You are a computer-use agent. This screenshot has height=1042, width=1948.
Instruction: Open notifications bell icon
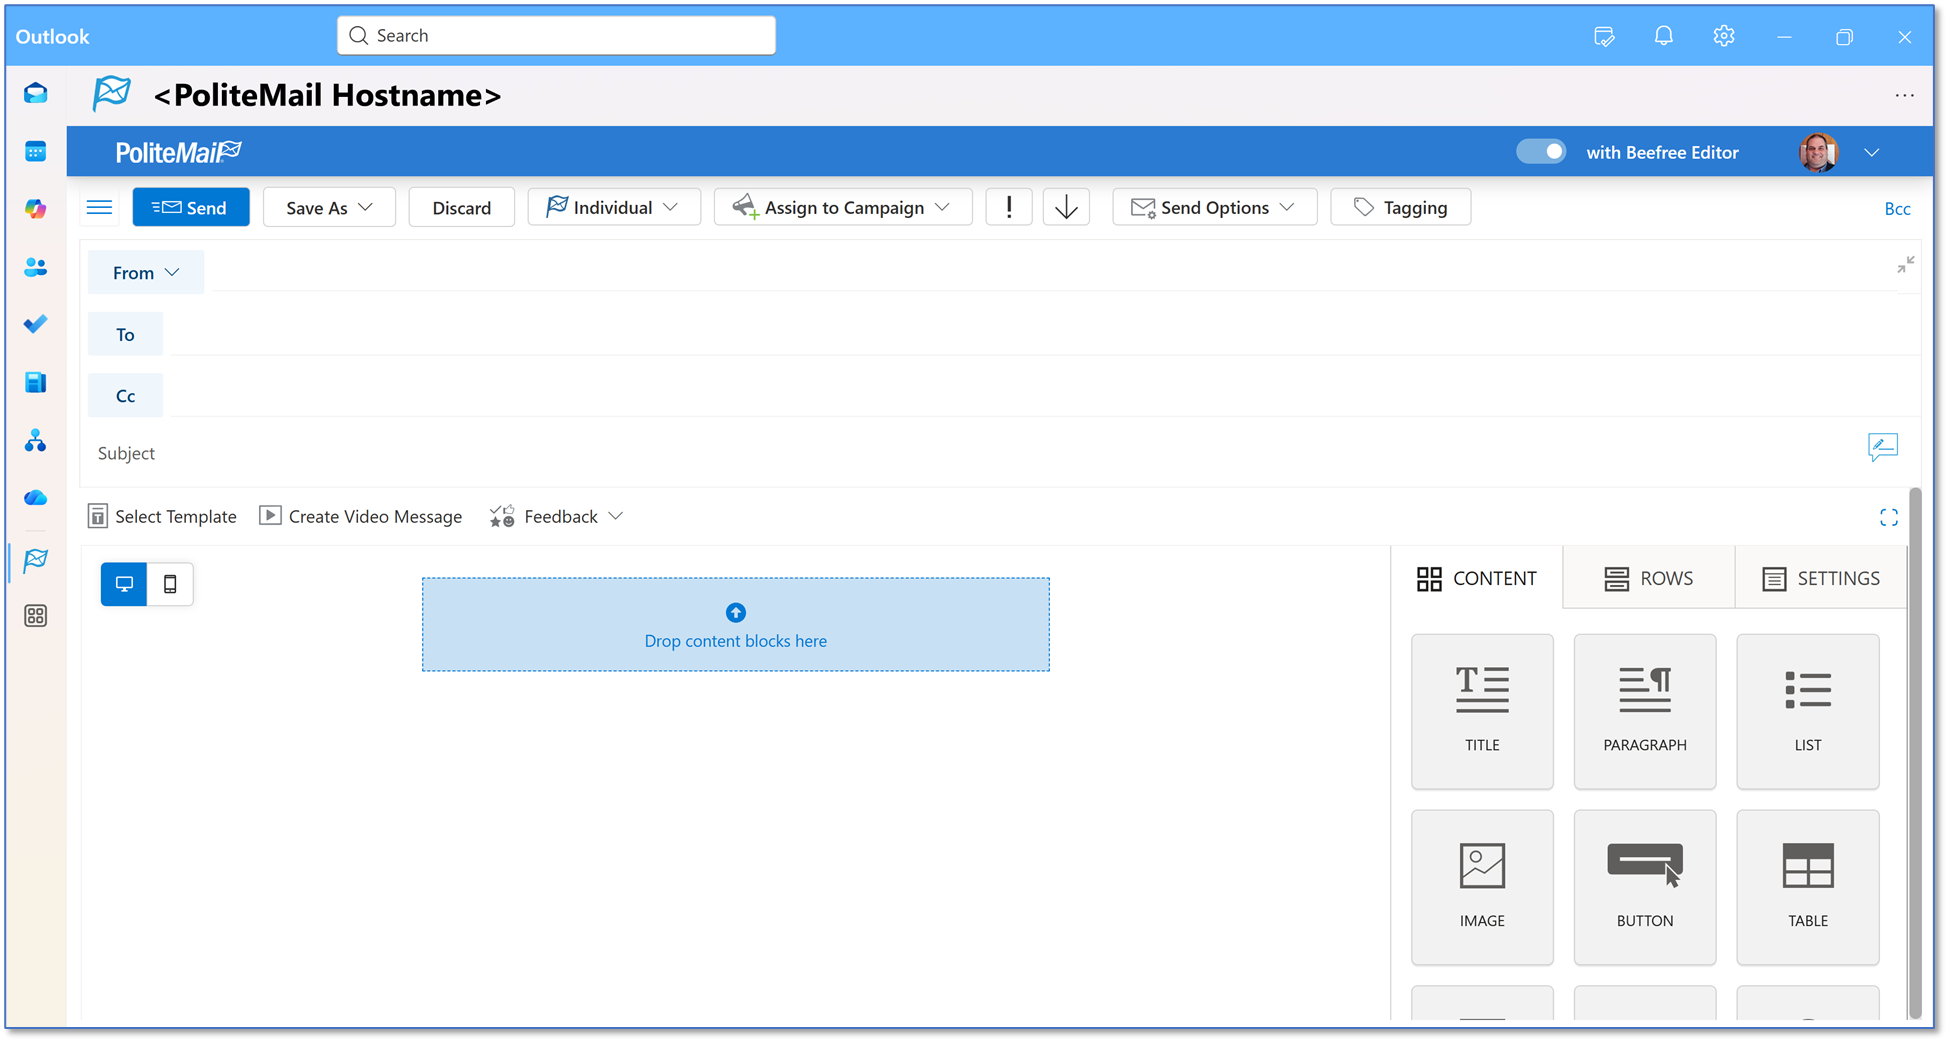[x=1664, y=36]
